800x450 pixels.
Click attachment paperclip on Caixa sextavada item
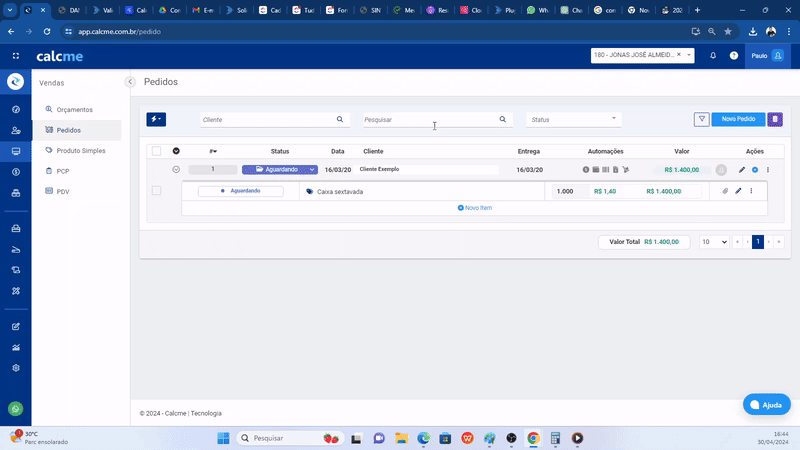point(726,191)
